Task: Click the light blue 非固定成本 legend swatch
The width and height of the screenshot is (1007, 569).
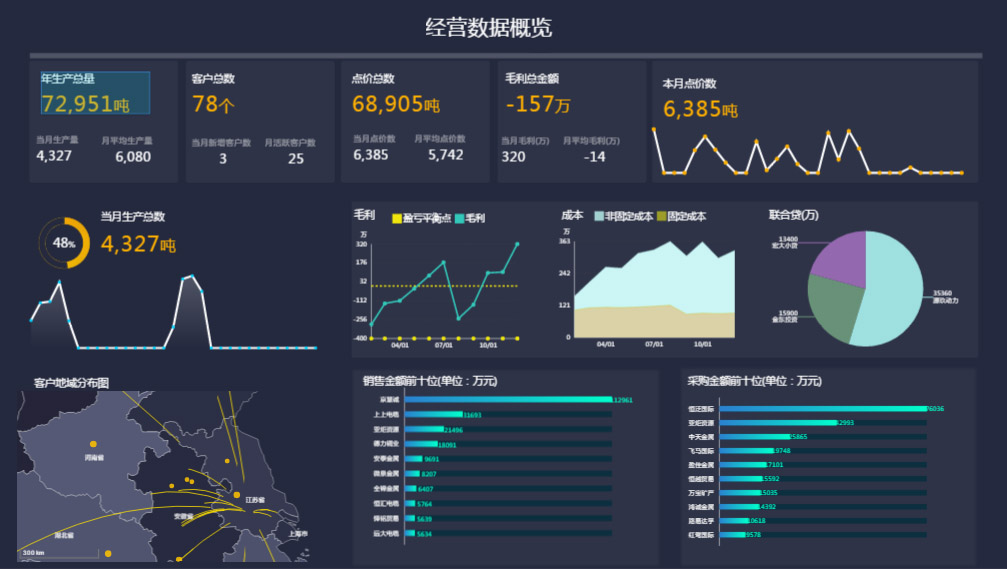Action: [x=599, y=216]
